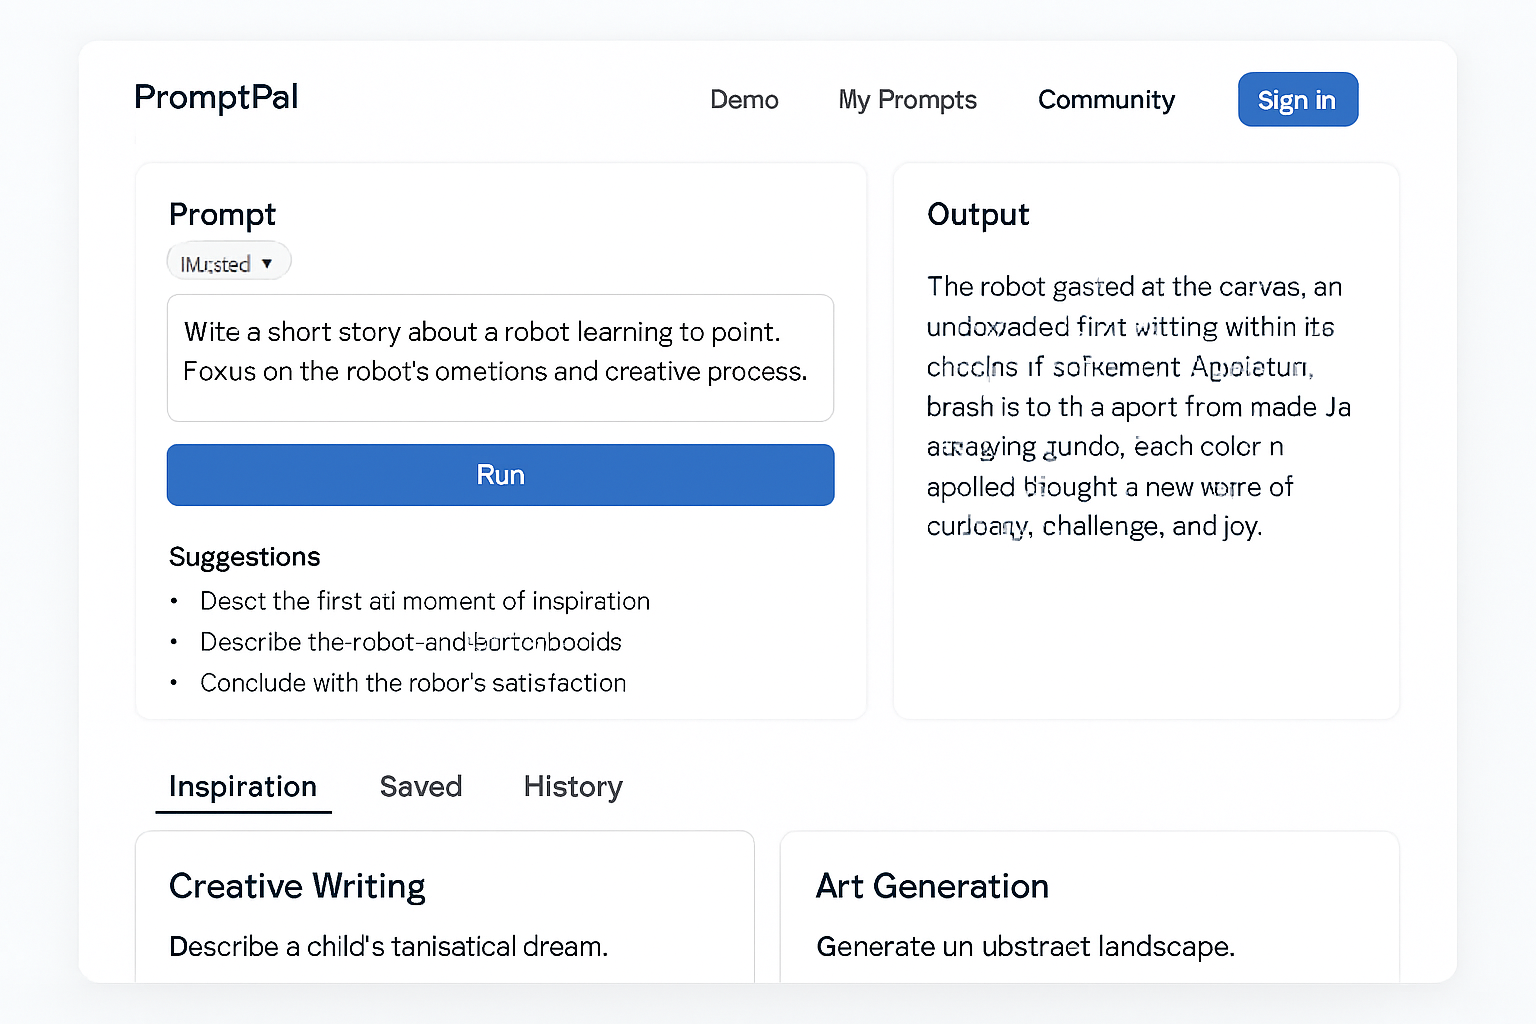Open the Demo page
This screenshot has width=1536, height=1024.
(744, 100)
